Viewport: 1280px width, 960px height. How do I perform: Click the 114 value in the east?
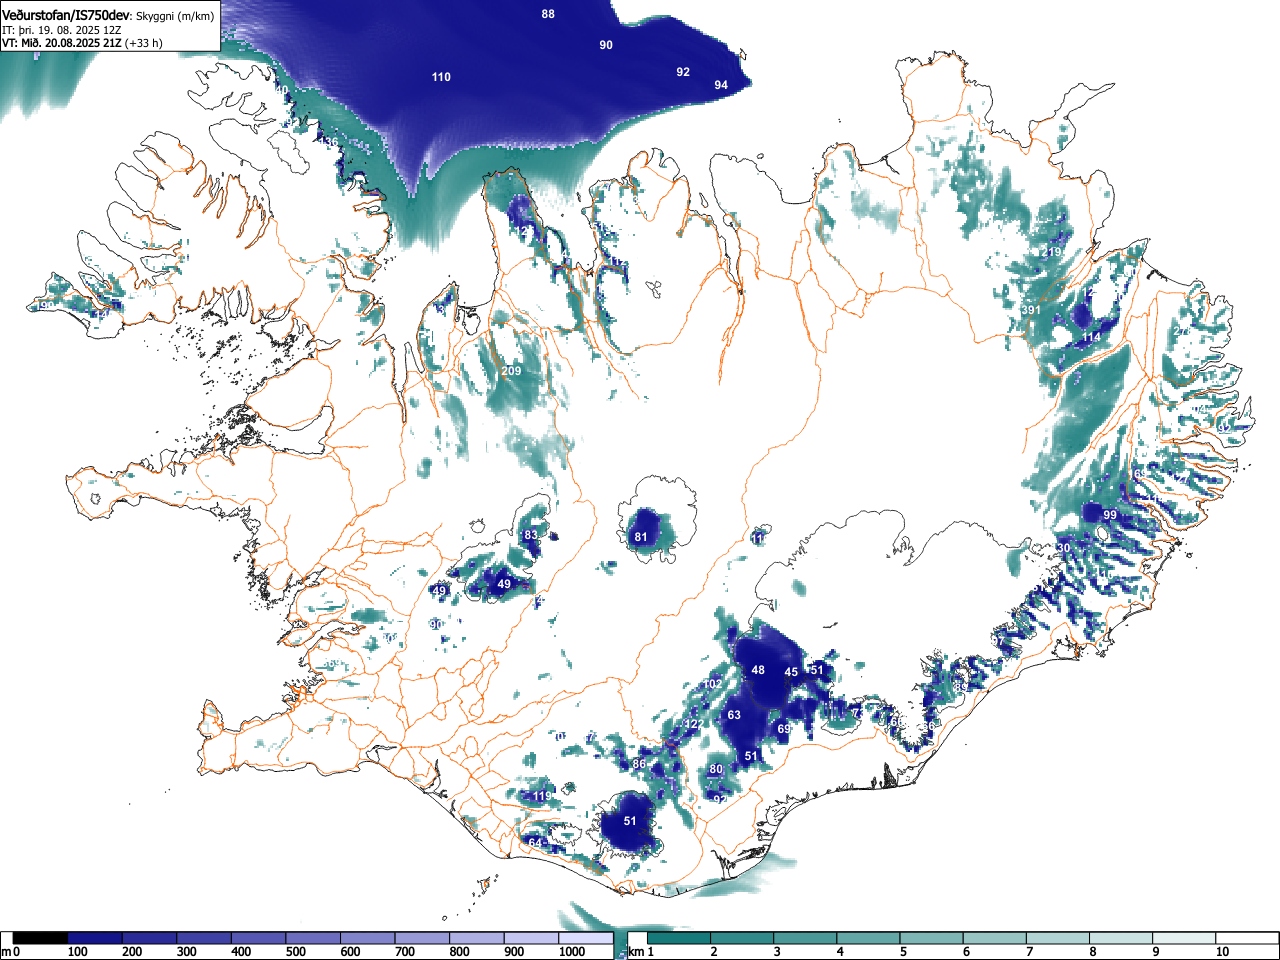coord(1091,338)
